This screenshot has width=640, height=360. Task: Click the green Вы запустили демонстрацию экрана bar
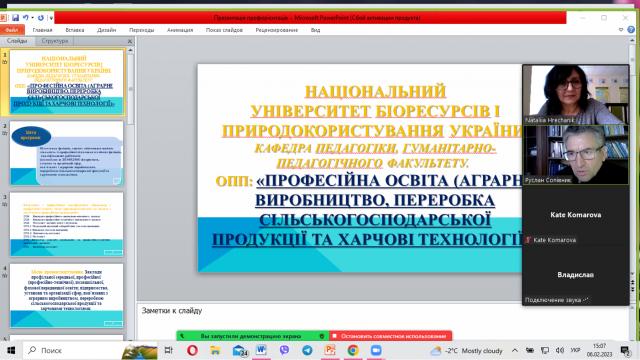(x=253, y=336)
